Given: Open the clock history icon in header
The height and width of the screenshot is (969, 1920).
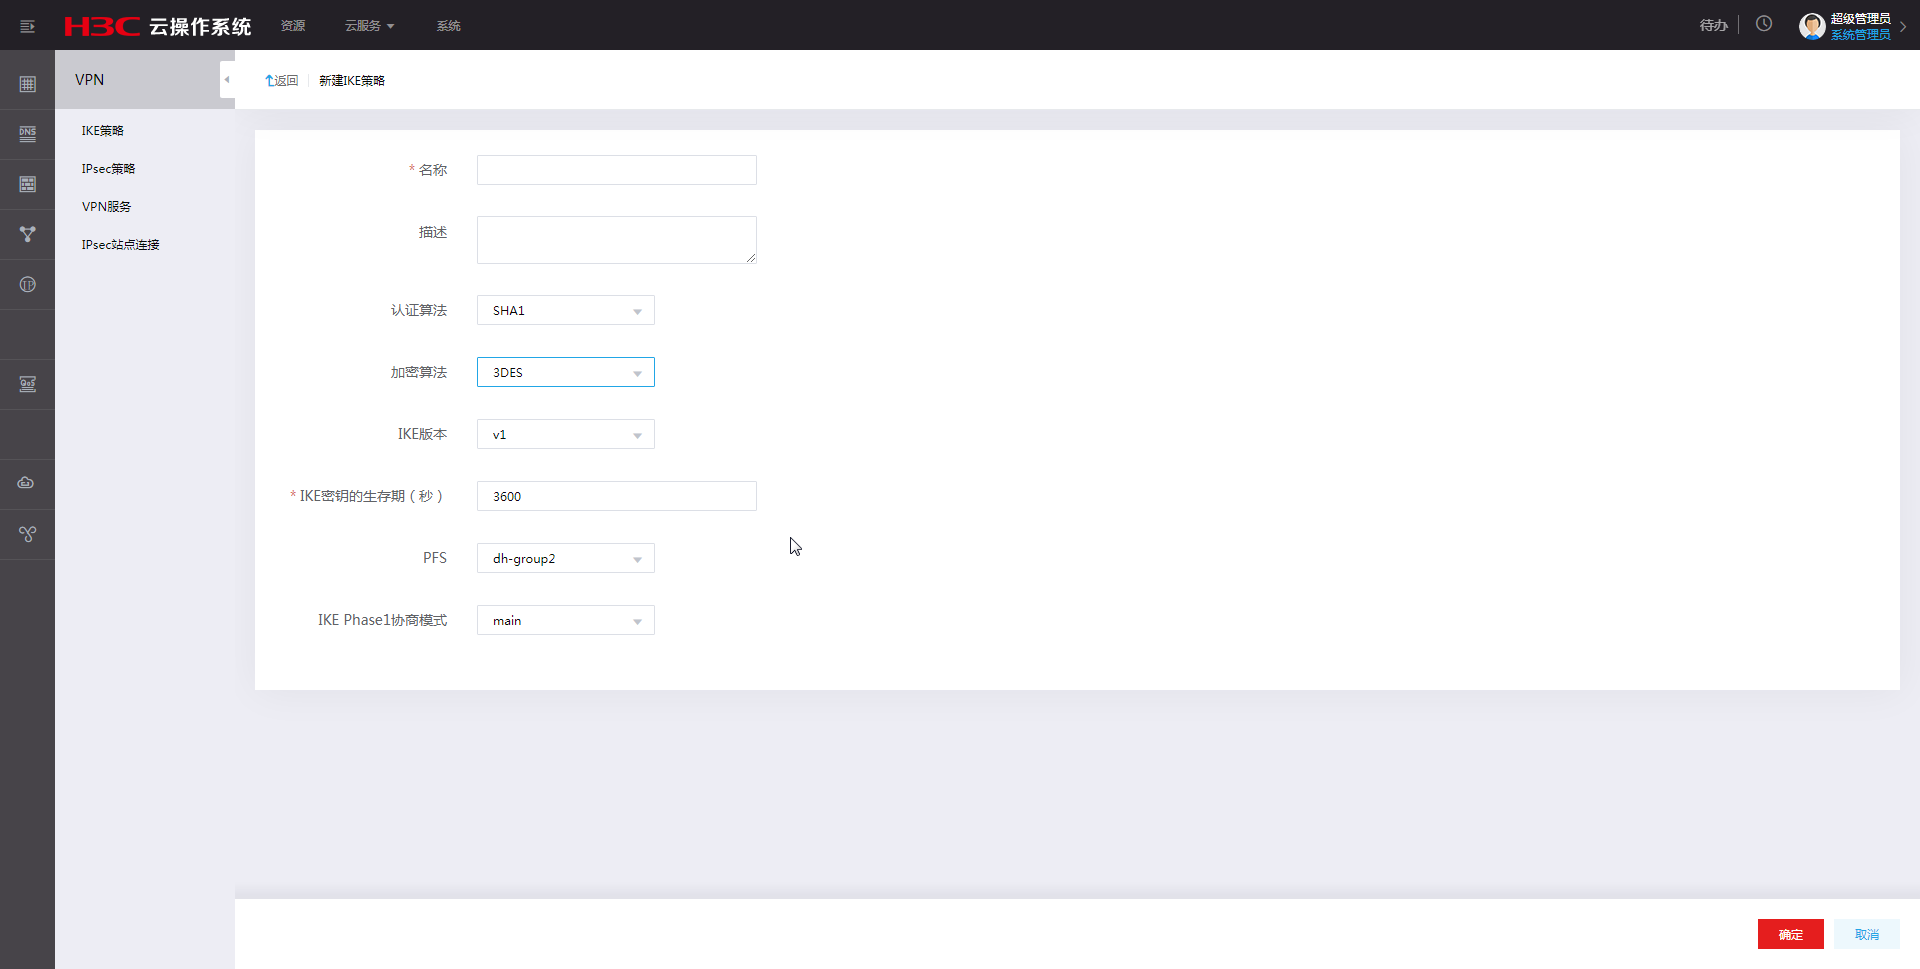Looking at the screenshot, I should point(1764,24).
